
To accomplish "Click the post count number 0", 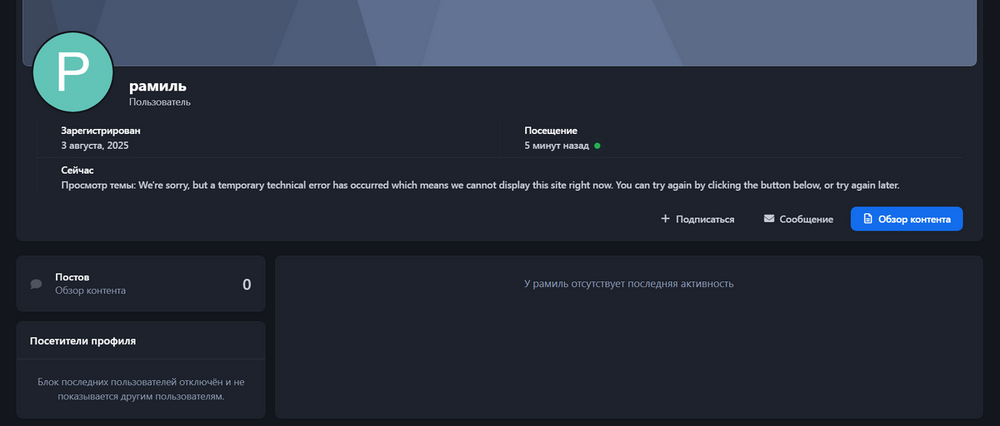I will click(246, 284).
